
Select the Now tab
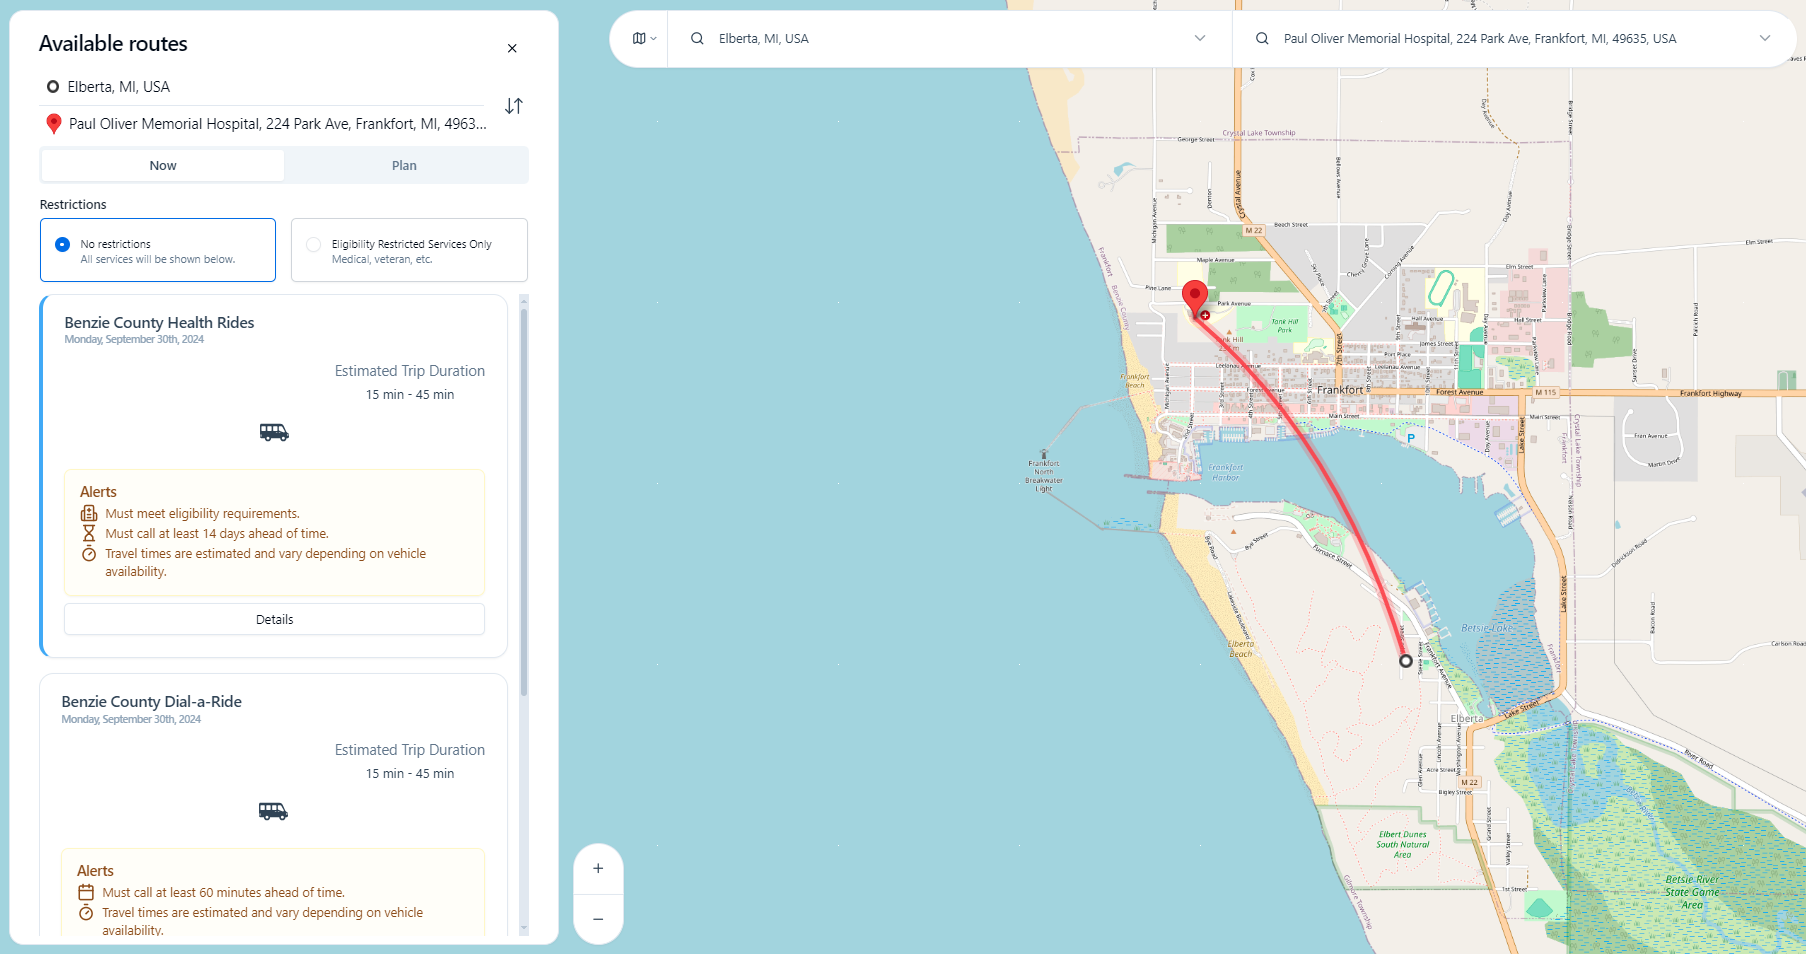point(162,165)
